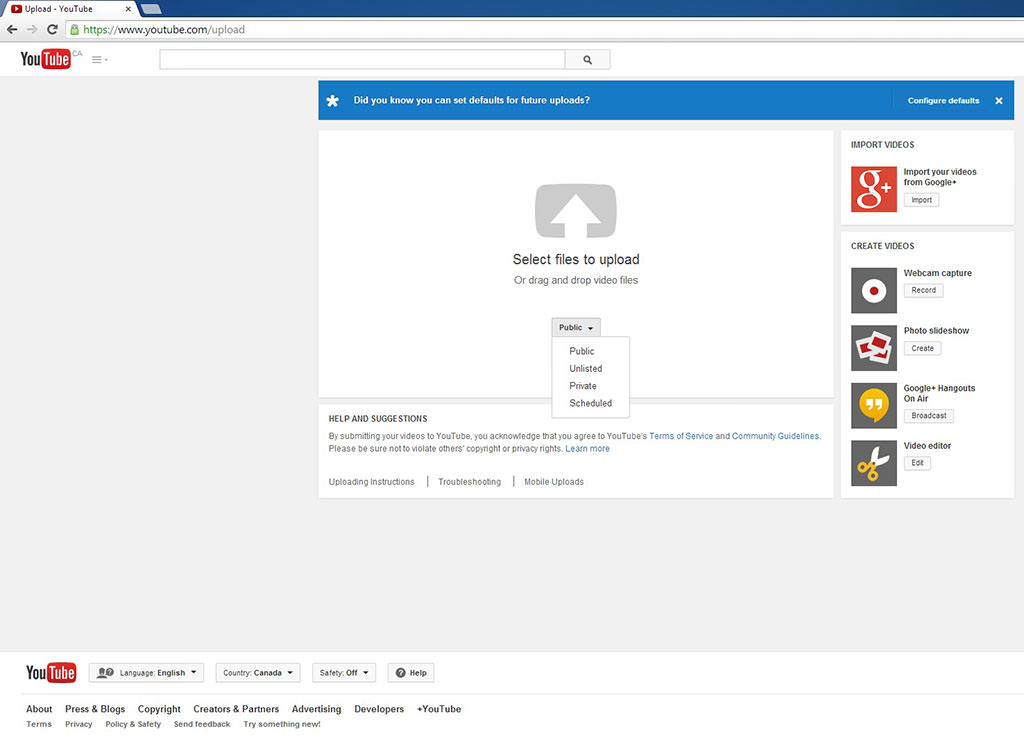Image resolution: width=1024 pixels, height=749 pixels.
Task: Click the Configure defaults button
Action: click(943, 101)
